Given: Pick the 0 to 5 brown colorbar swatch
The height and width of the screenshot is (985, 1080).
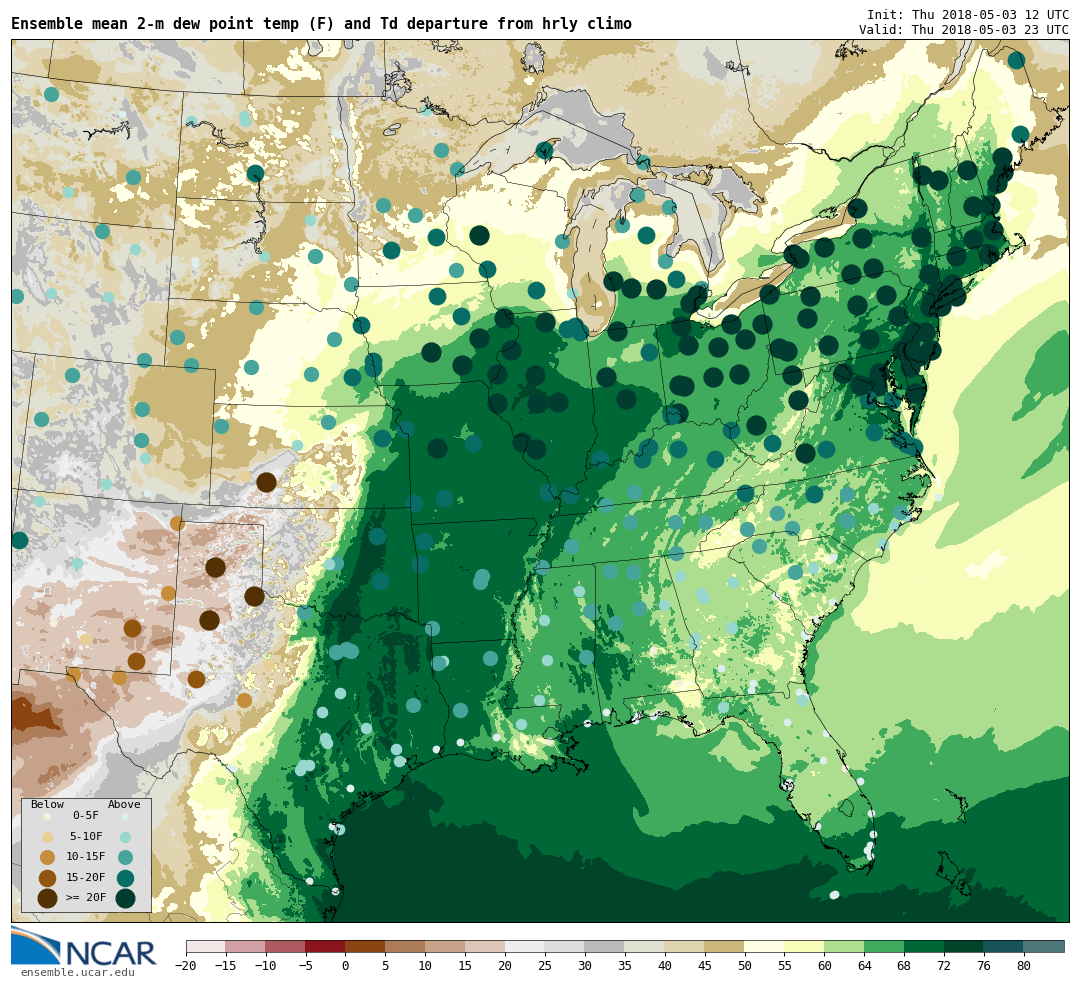Looking at the screenshot, I should pos(366,947).
